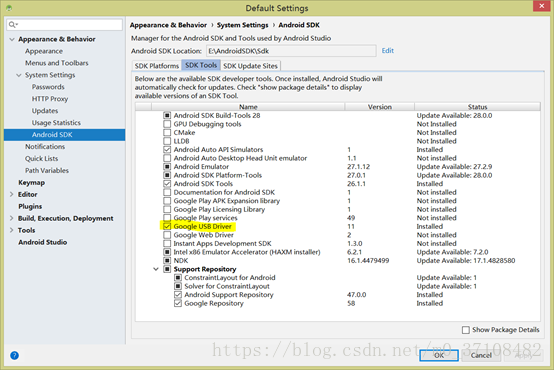
Task: Check the Google Play services checkbox
Action: pos(167,218)
